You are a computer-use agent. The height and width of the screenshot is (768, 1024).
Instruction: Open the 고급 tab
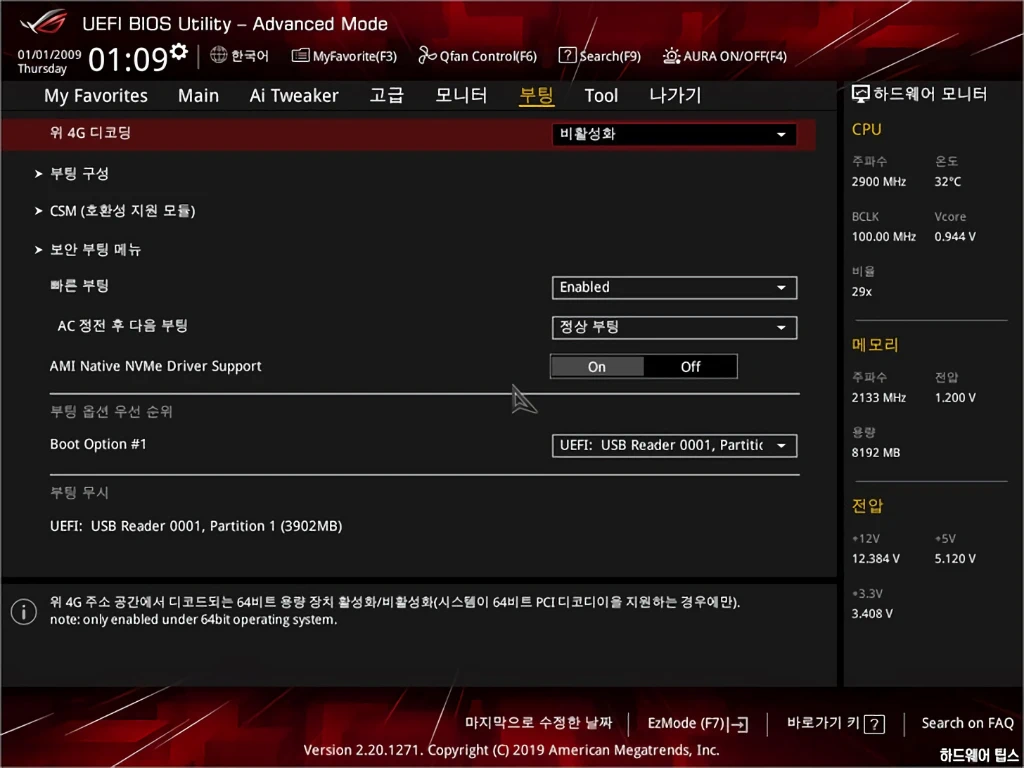tap(387, 95)
